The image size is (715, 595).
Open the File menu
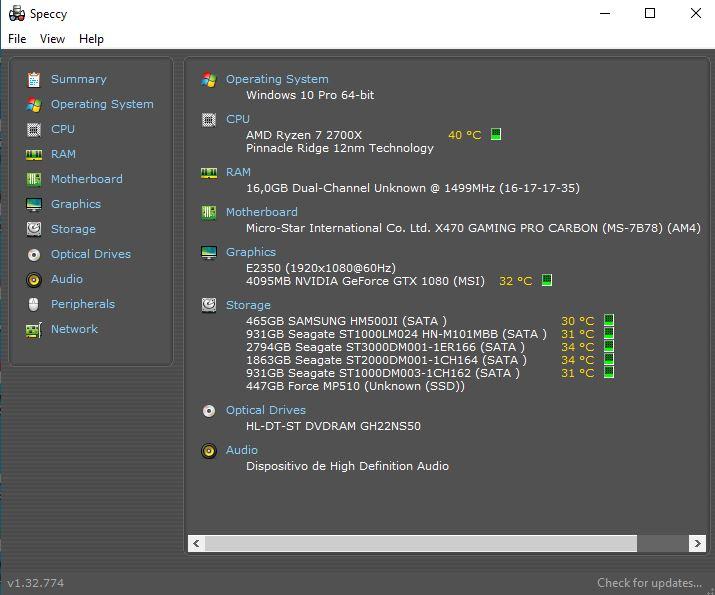pyautogui.click(x=17, y=39)
